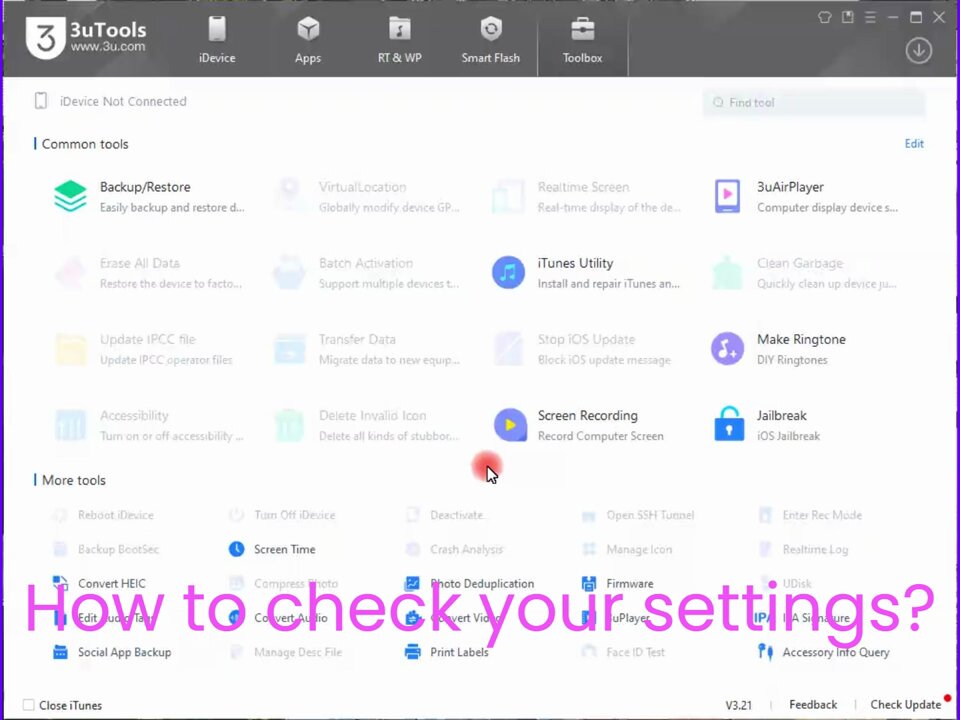Screen dimensions: 960x720
Task: Click the greyed Clean Garbage icon
Action: 727,272
